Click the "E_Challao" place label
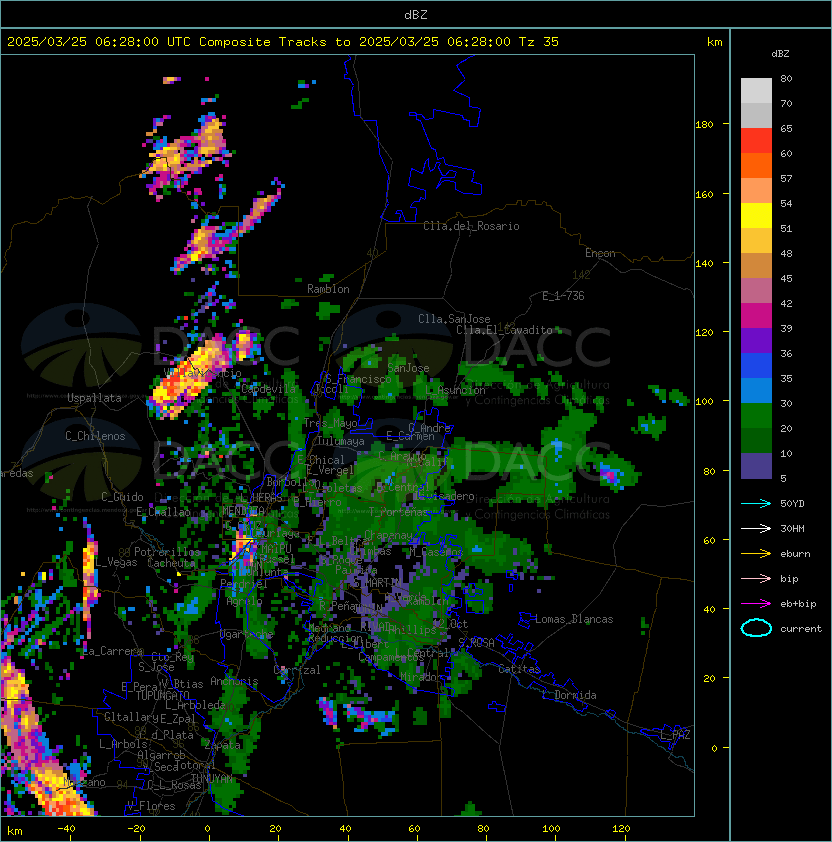Image resolution: width=832 pixels, height=842 pixels. pos(163,512)
